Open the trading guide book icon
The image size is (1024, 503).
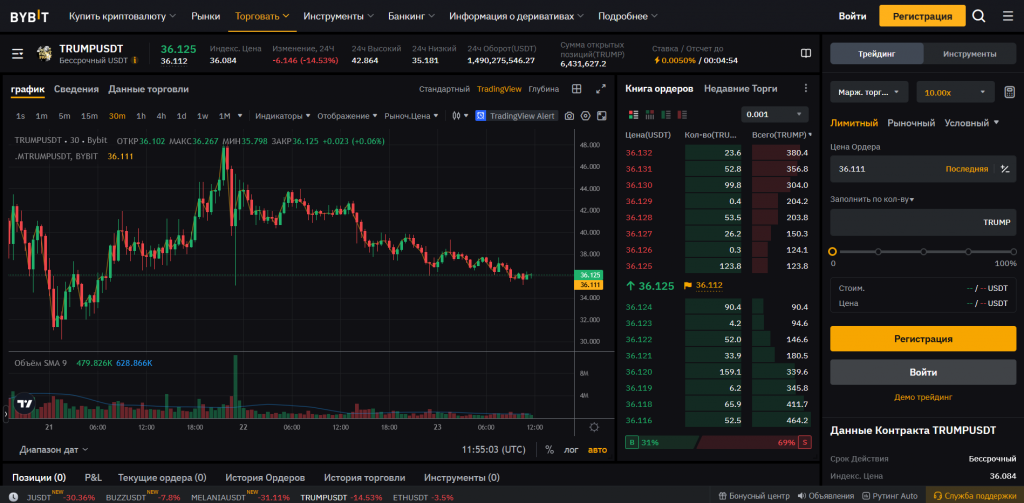(806, 53)
